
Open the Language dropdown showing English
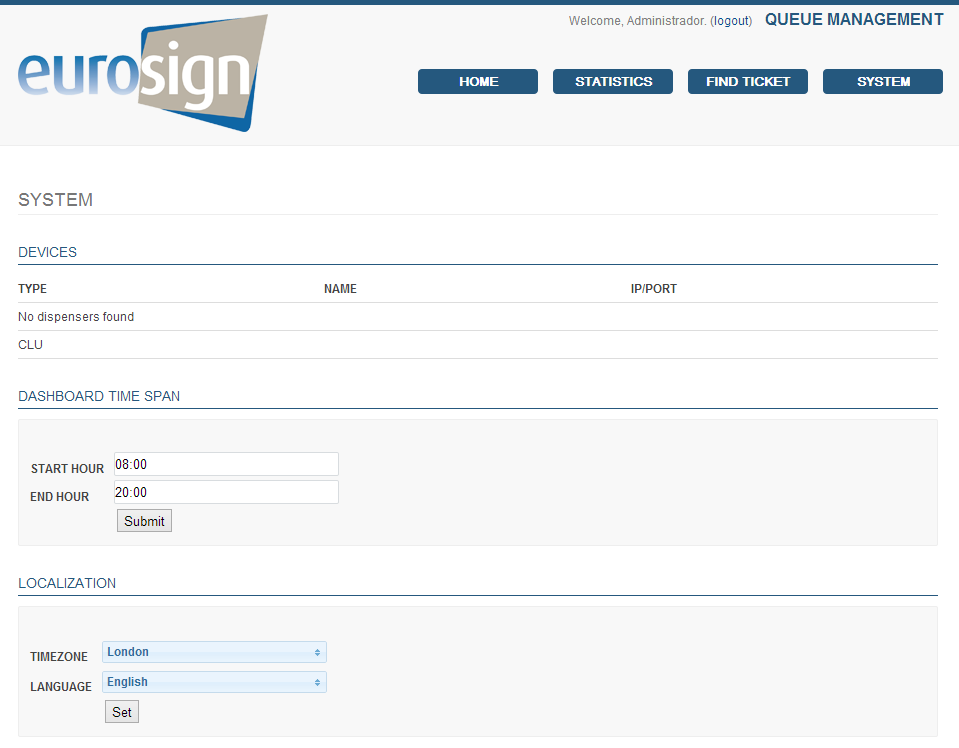coord(214,682)
